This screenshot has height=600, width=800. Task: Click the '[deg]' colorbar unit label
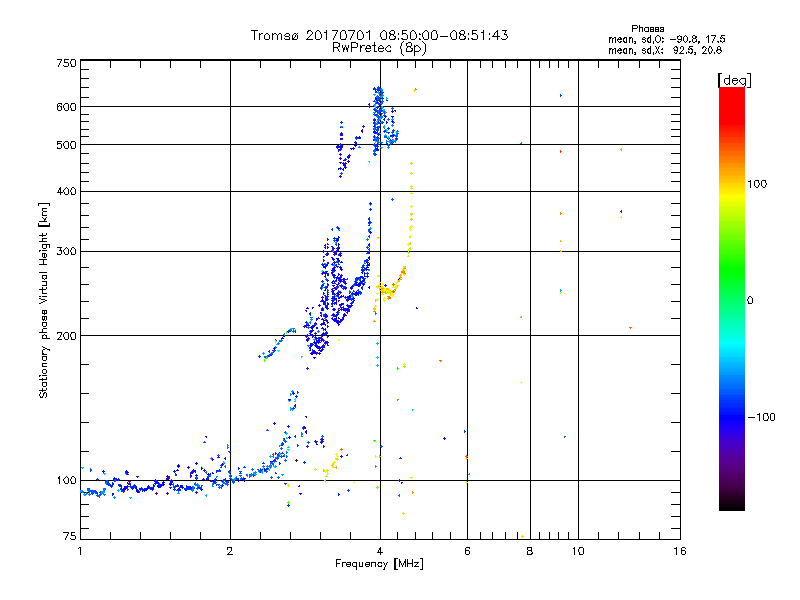click(x=734, y=80)
